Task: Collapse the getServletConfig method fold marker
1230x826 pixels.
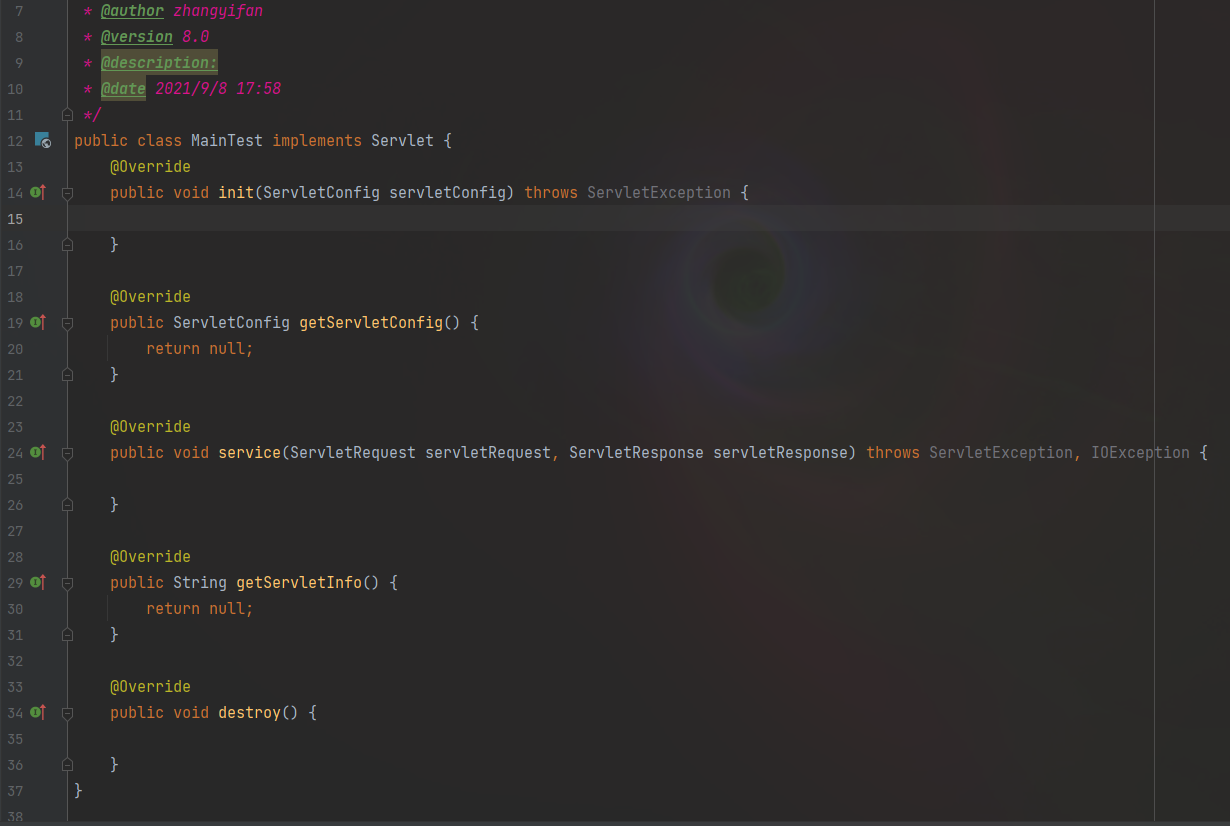Action: (67, 322)
